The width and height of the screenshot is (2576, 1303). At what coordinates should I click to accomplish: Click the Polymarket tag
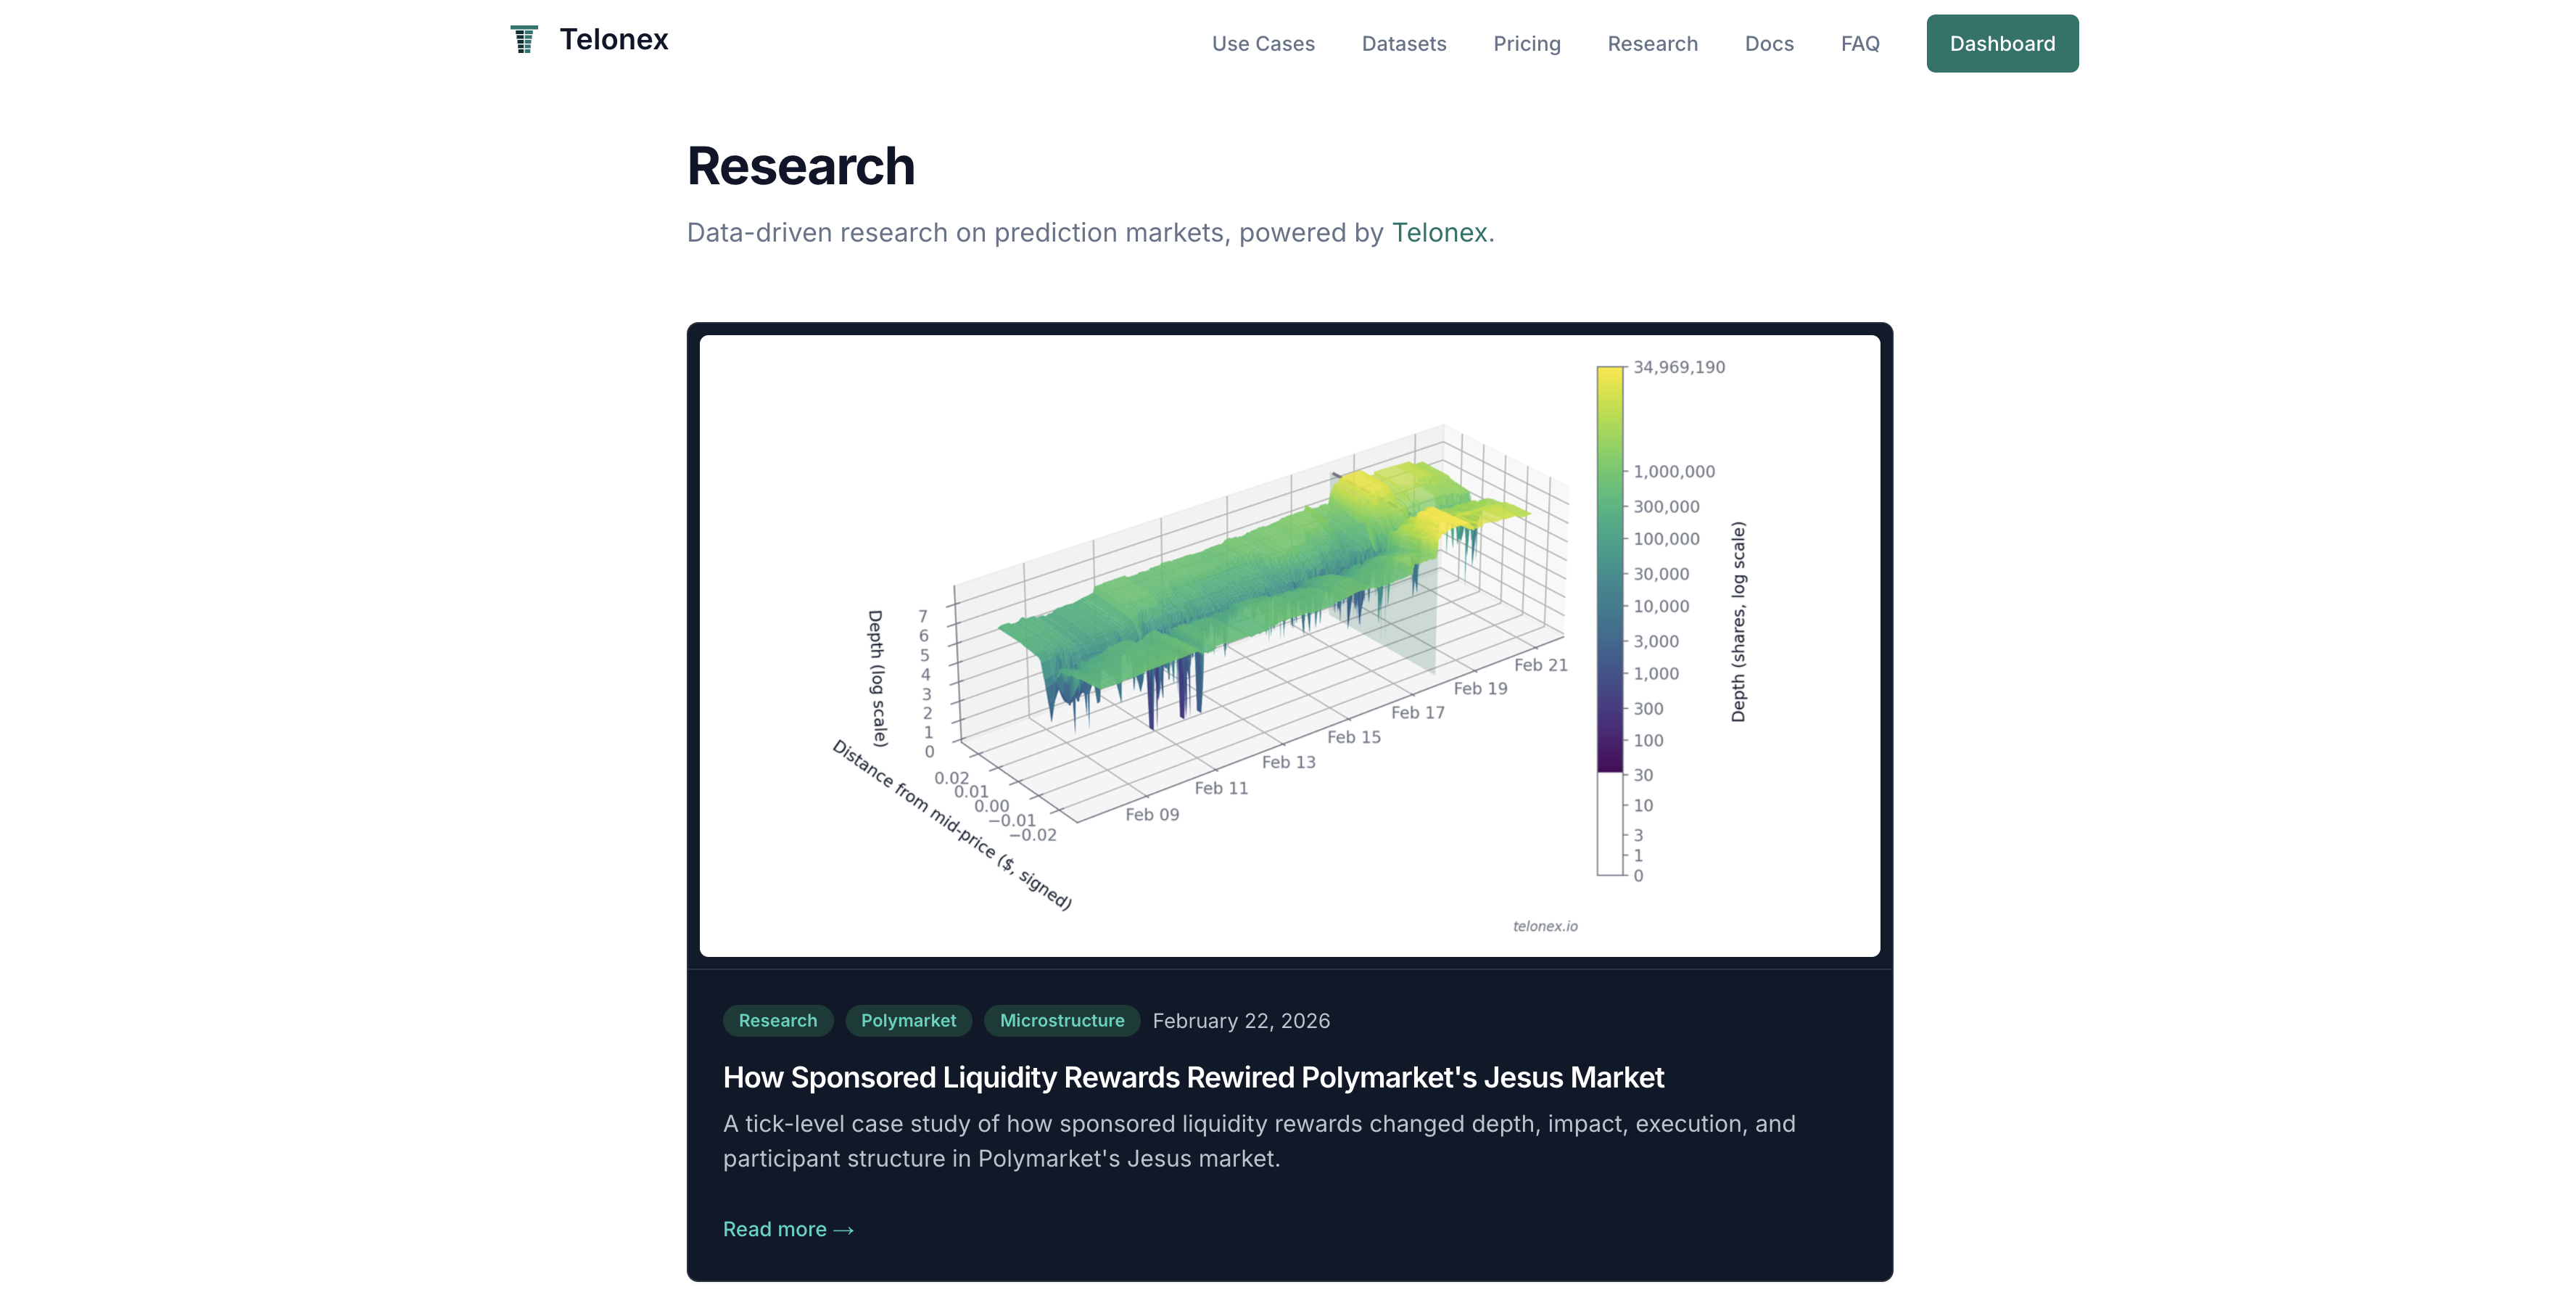pos(908,1020)
